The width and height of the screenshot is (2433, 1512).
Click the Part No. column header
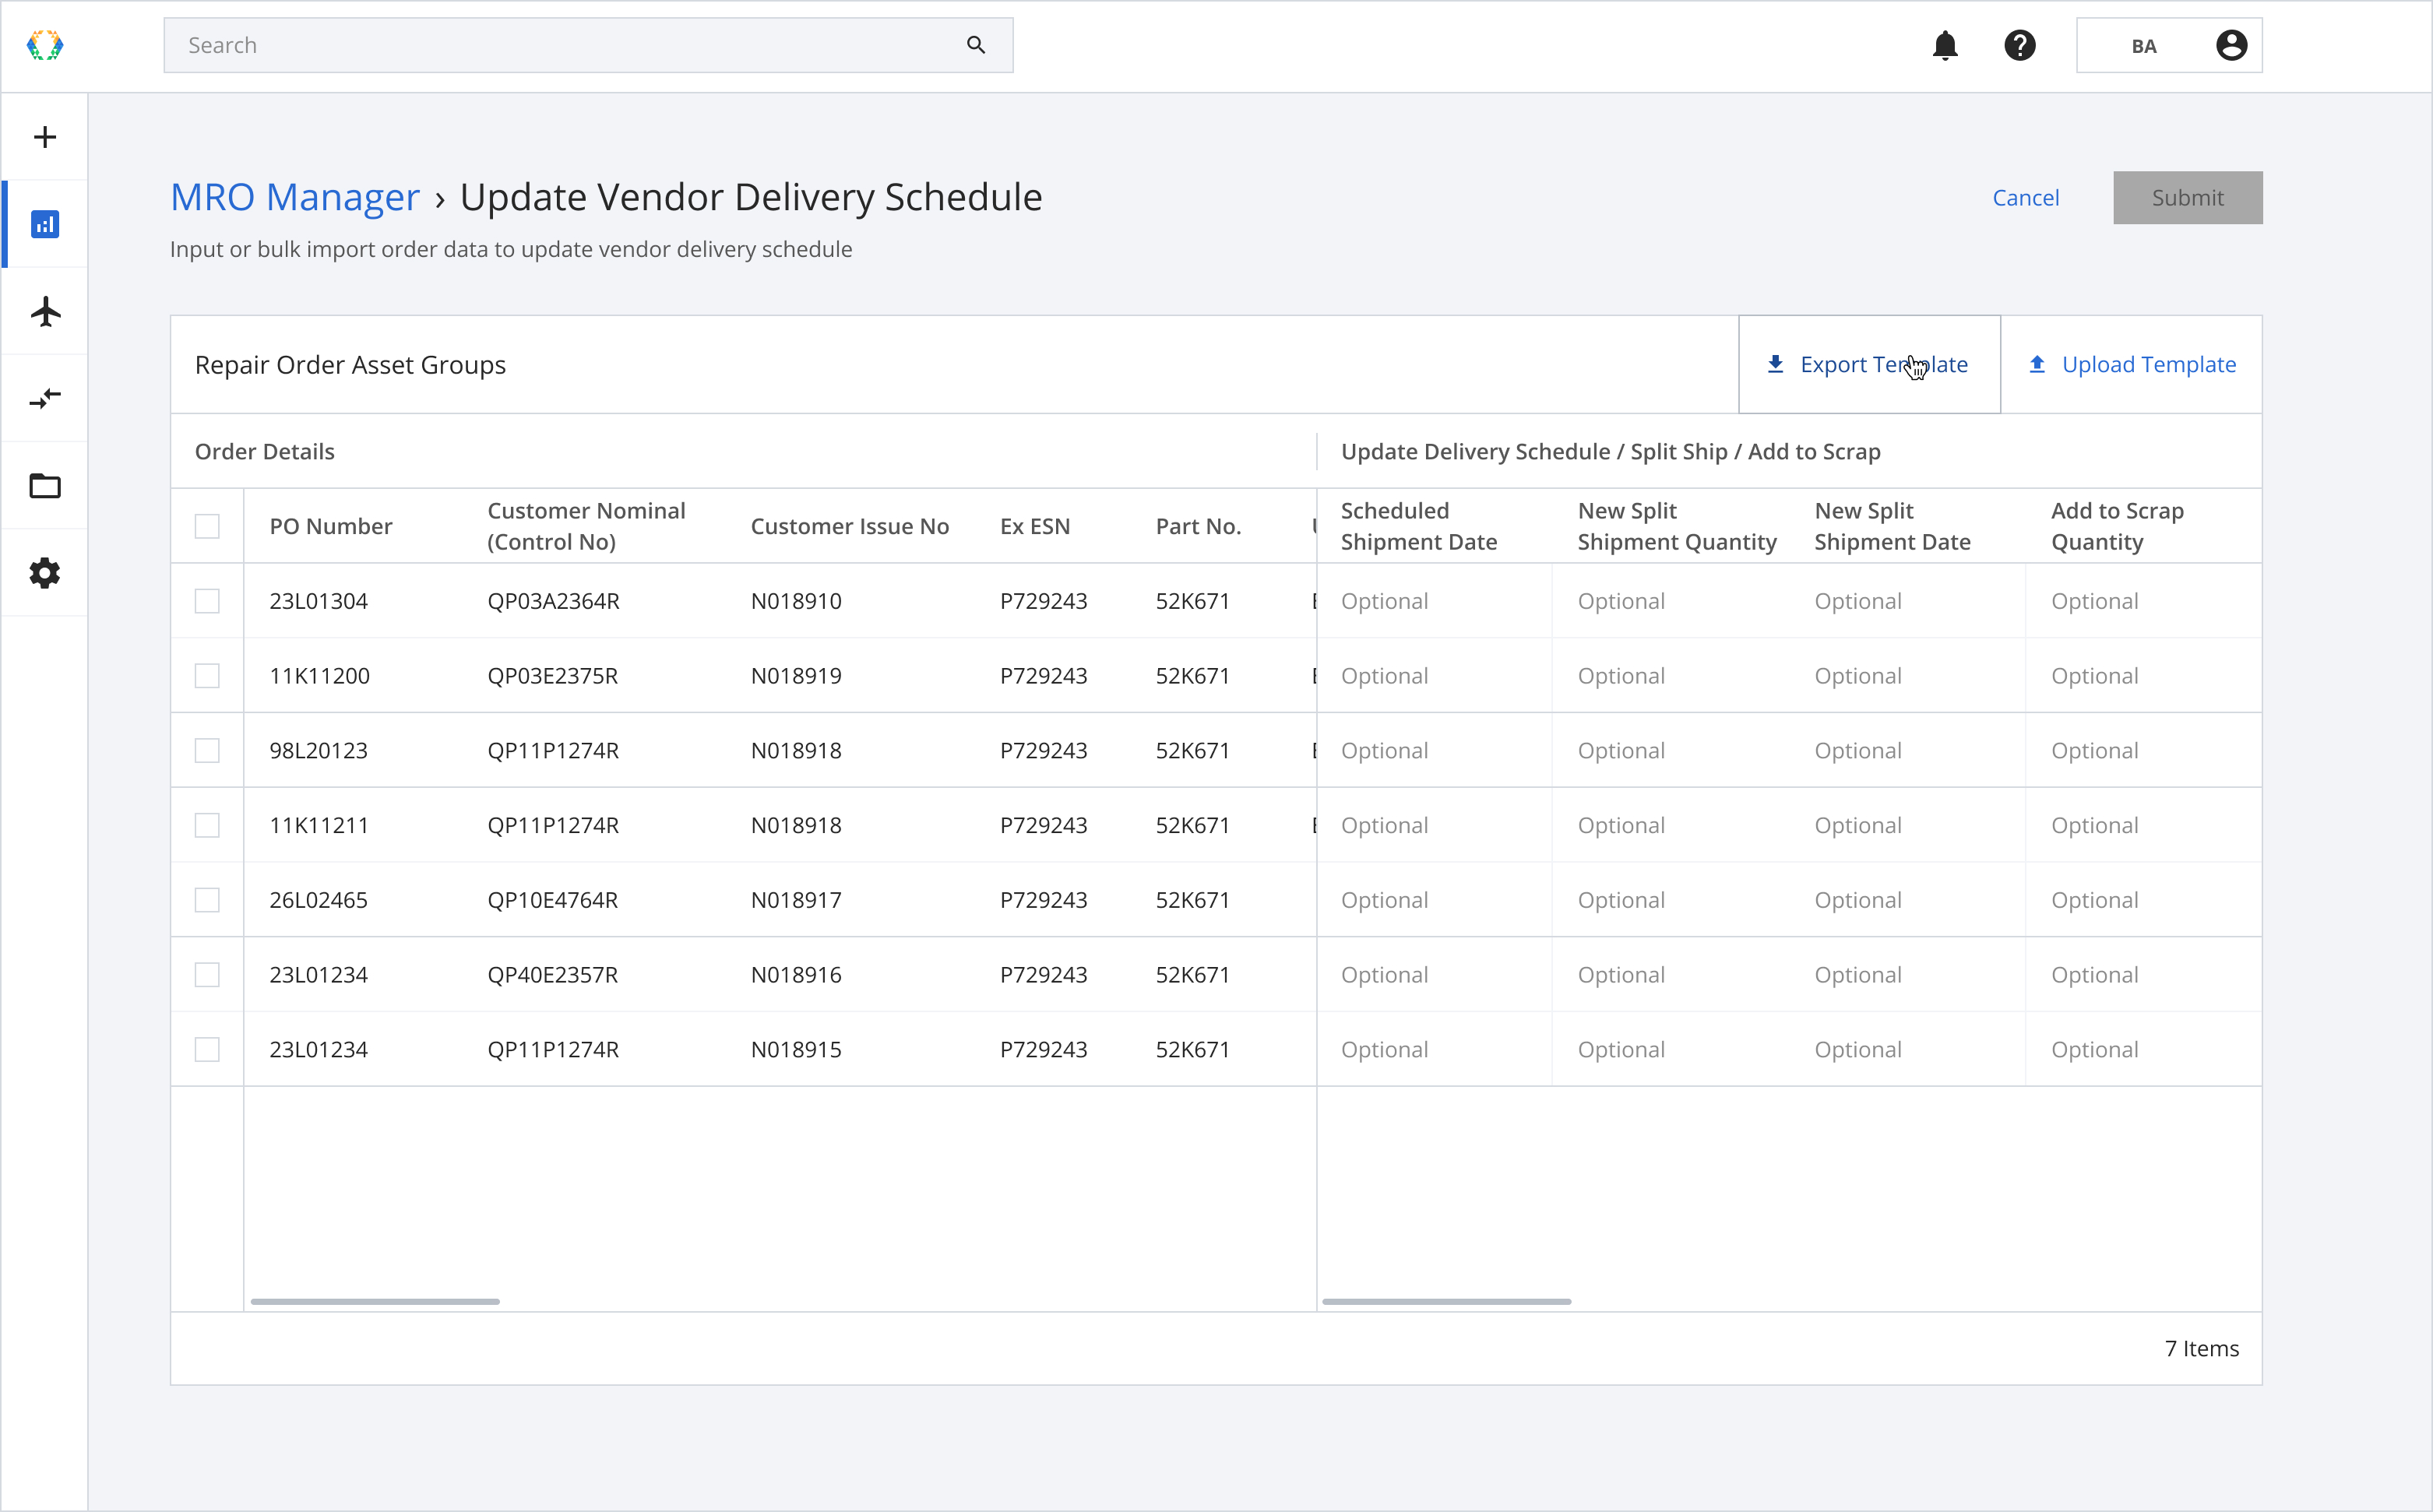coord(1198,526)
